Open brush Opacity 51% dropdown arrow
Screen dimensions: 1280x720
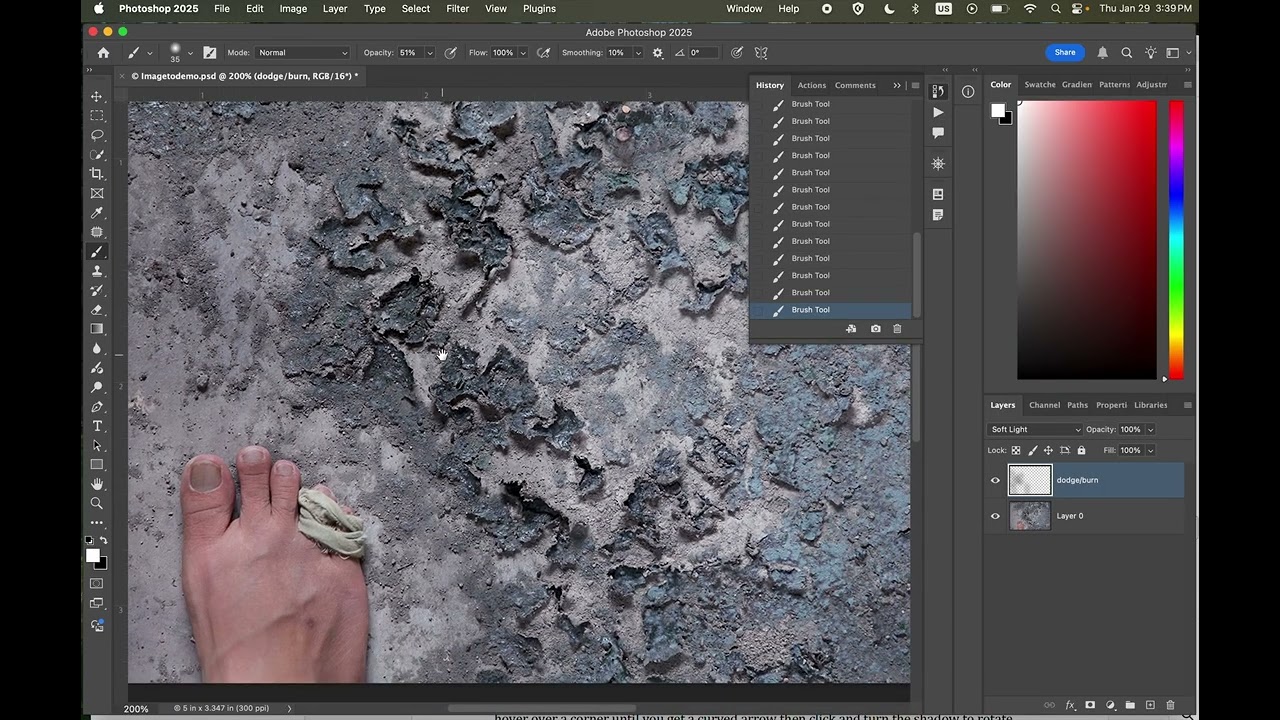(430, 53)
